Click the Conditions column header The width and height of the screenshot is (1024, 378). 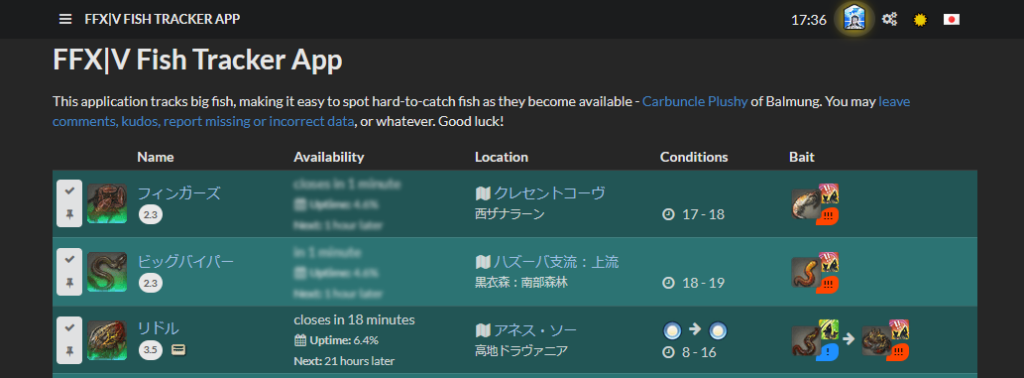tap(694, 157)
